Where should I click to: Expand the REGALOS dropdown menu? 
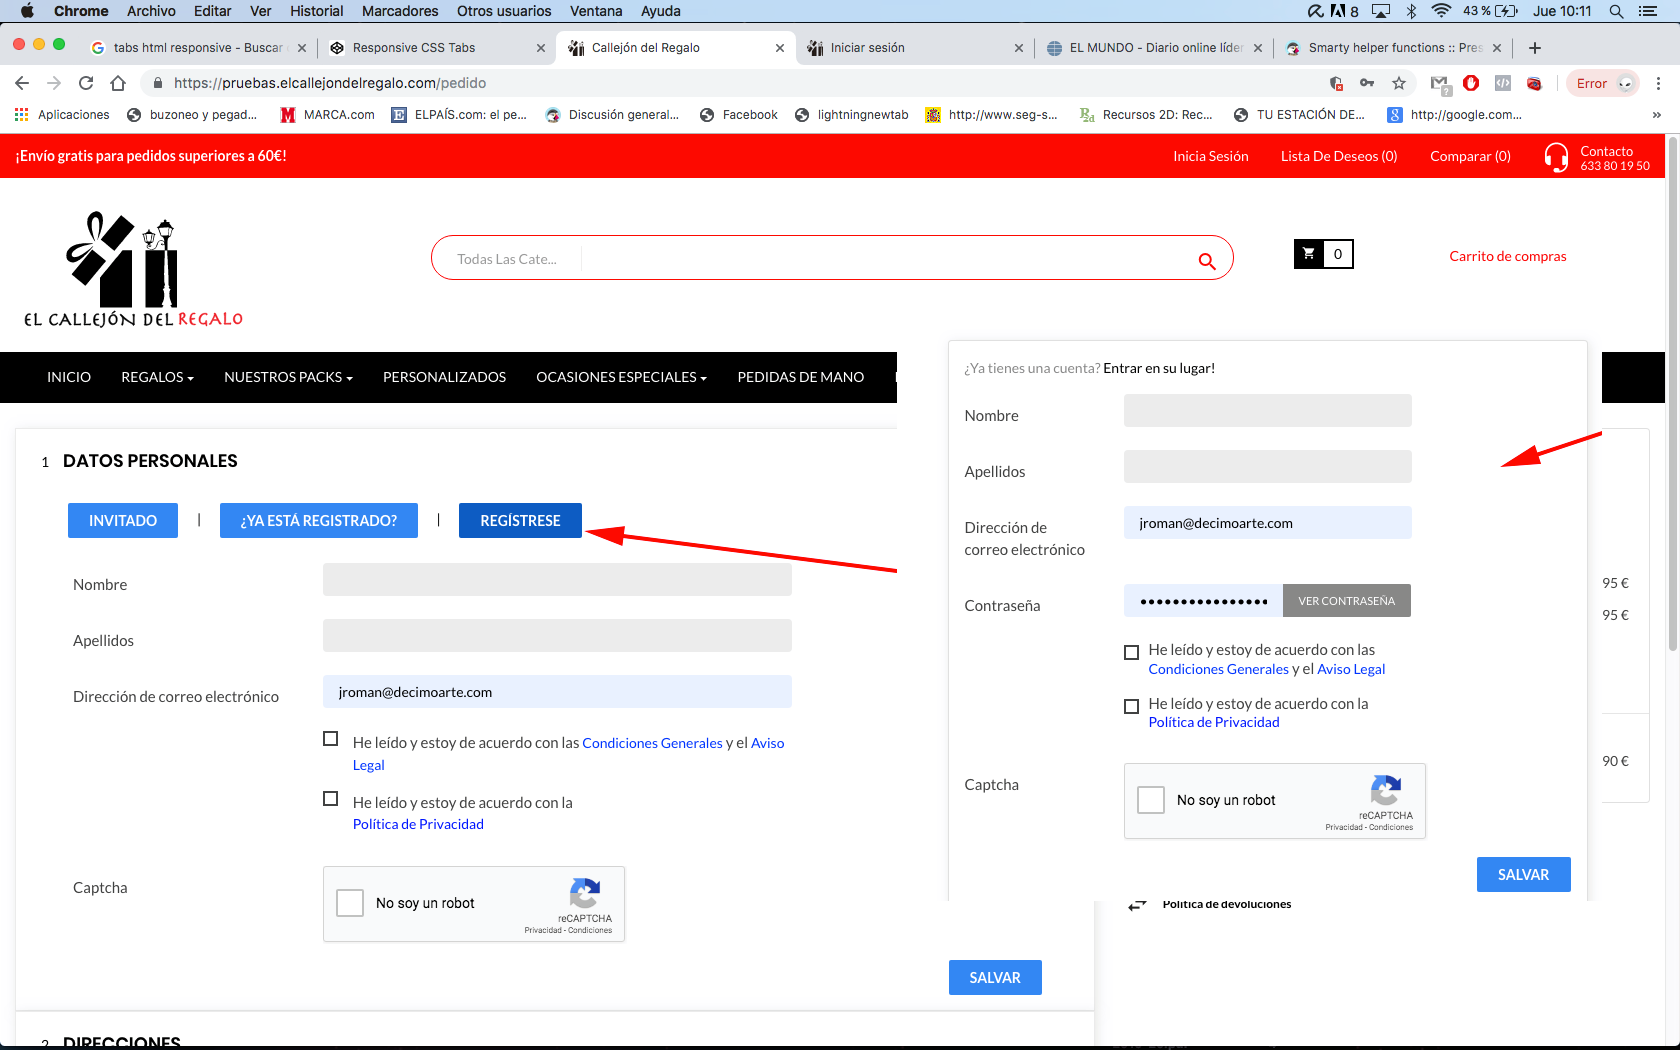157,377
